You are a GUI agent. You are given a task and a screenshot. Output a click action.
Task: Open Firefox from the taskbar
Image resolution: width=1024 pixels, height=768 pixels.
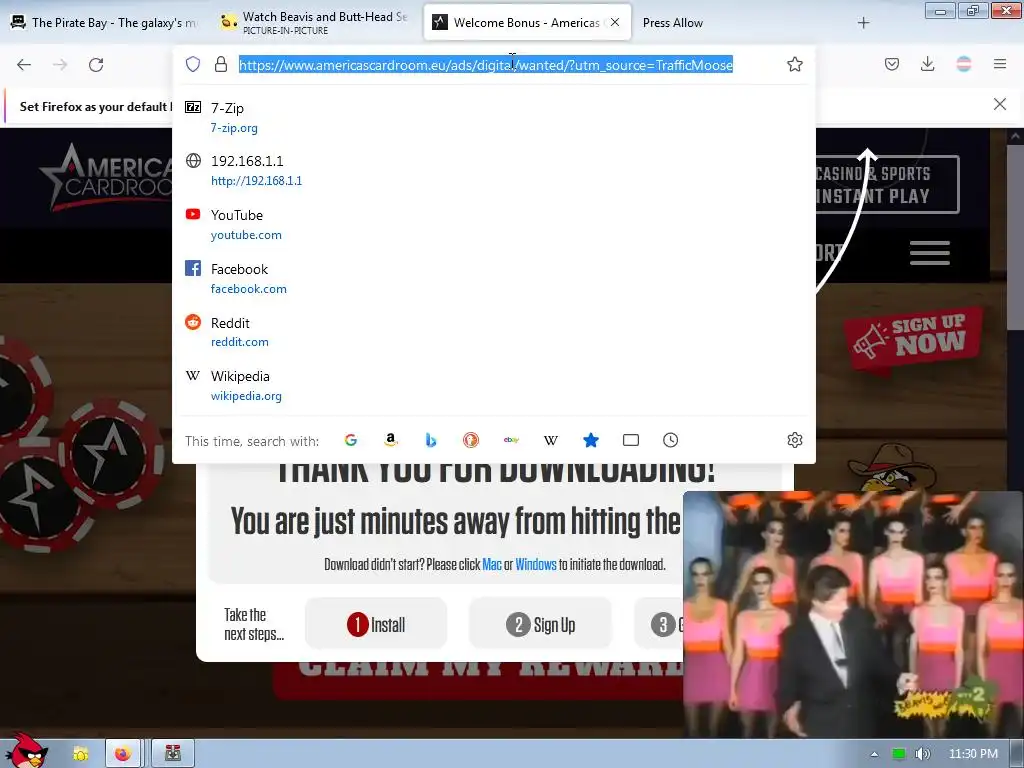[123, 754]
